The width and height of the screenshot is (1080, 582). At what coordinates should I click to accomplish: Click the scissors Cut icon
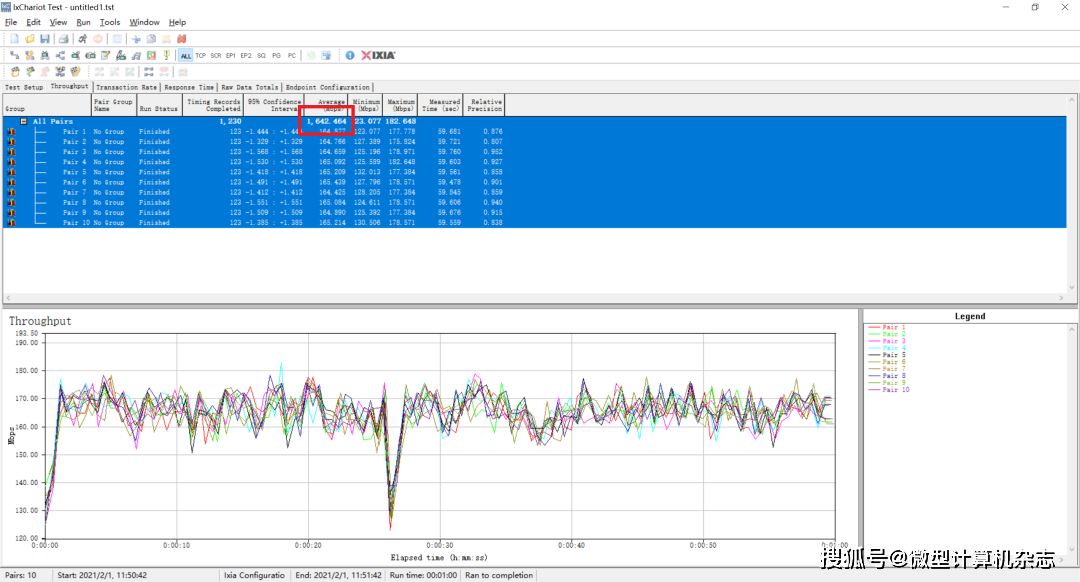137,39
